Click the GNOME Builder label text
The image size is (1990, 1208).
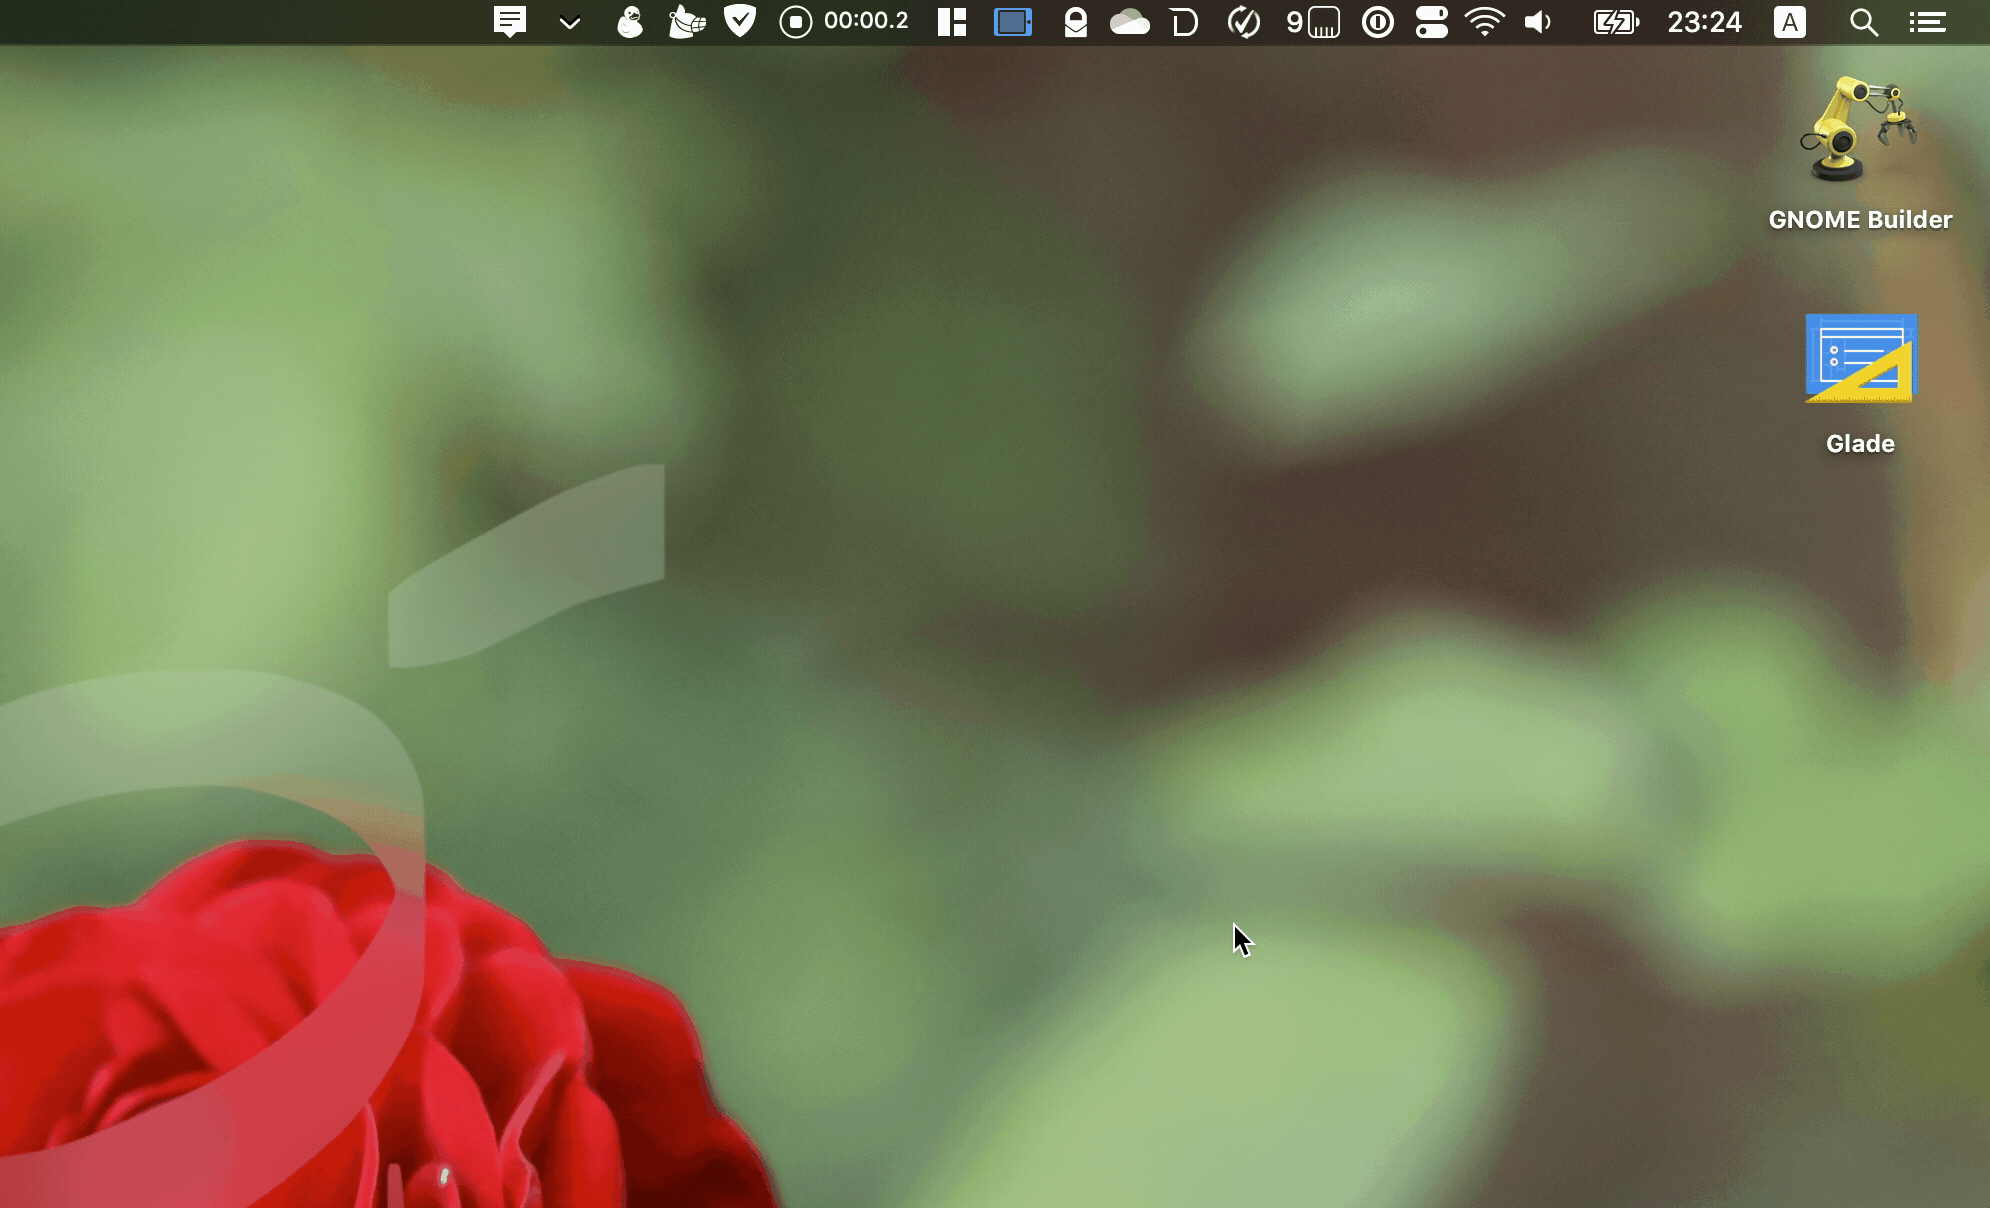coord(1860,220)
